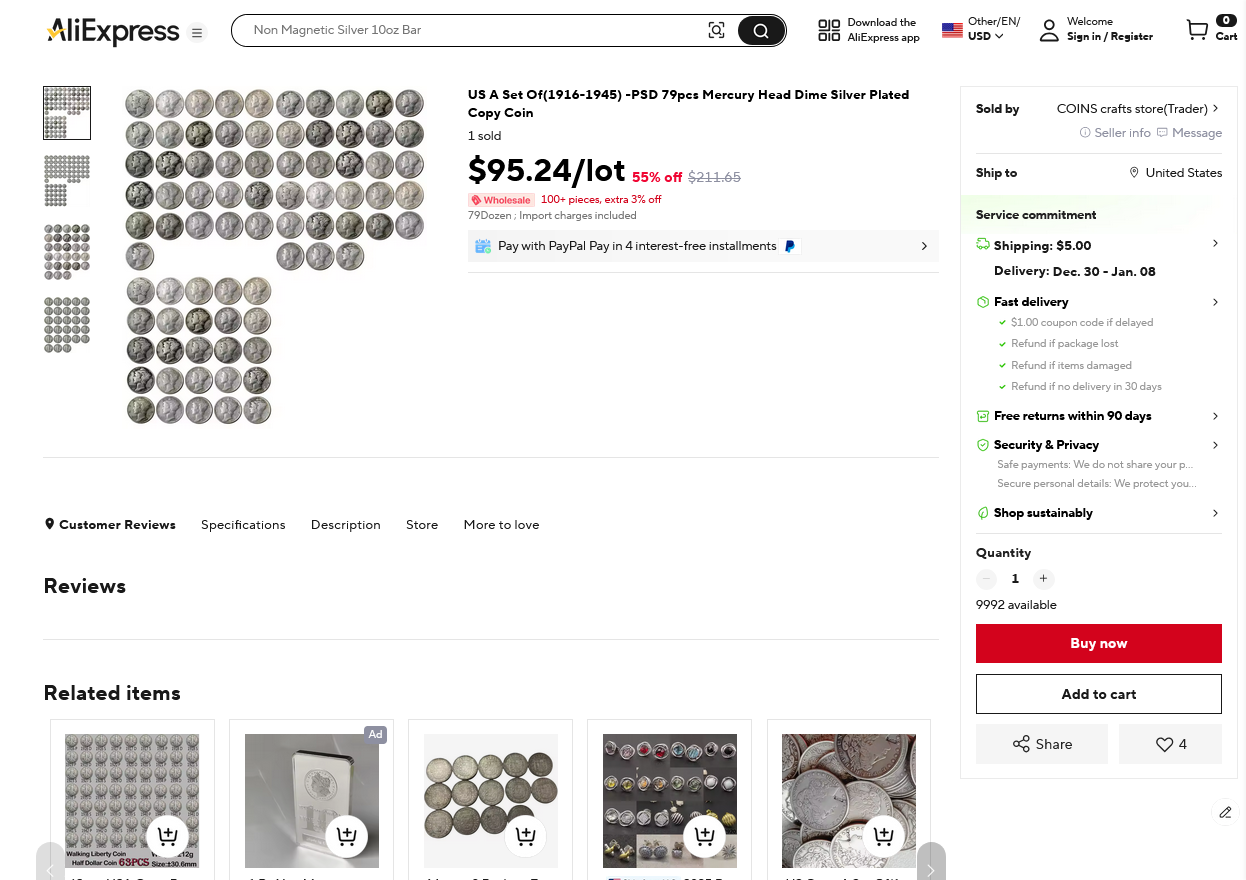Expand Fast delivery details
Screen dimensions: 1246x880
(1215, 302)
